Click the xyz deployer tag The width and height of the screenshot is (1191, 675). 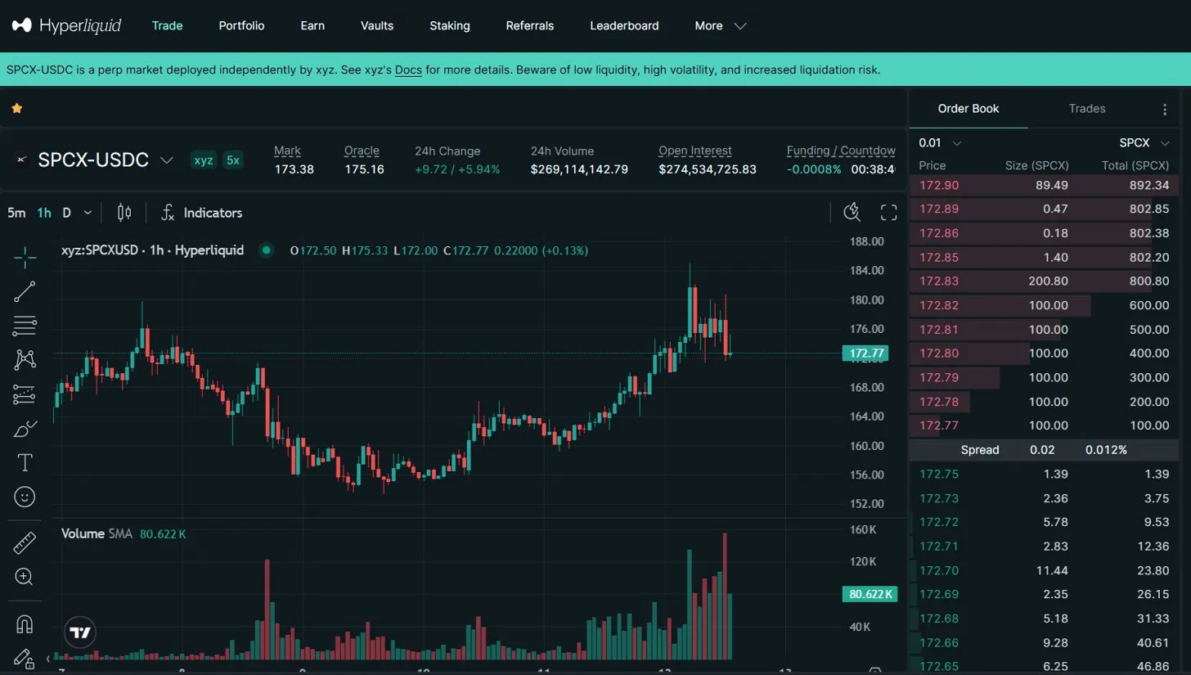coord(203,160)
